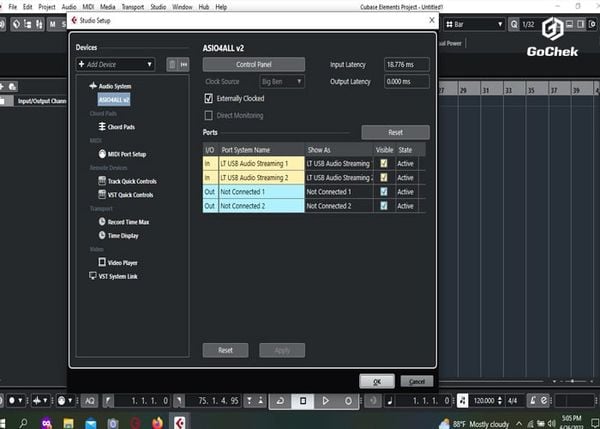The height and width of the screenshot is (429, 600).
Task: Open the Bar grid type dropdown
Action: coord(474,24)
